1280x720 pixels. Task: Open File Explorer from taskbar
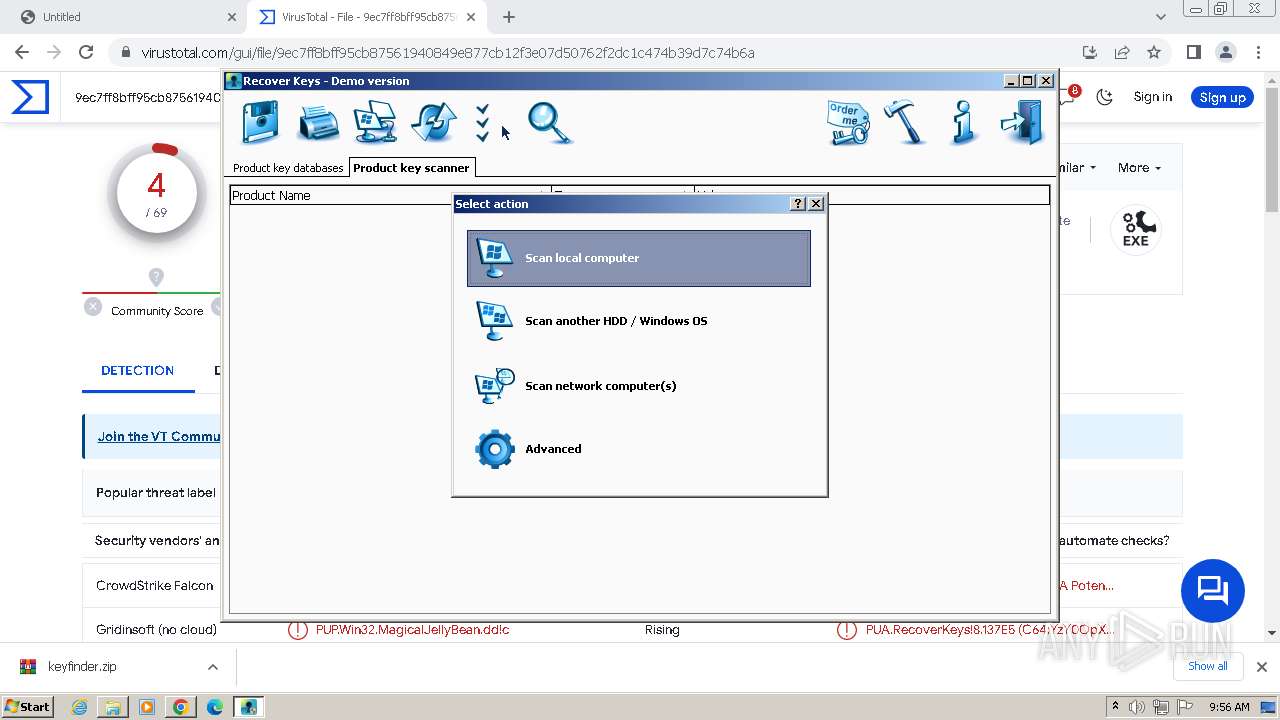(x=113, y=707)
